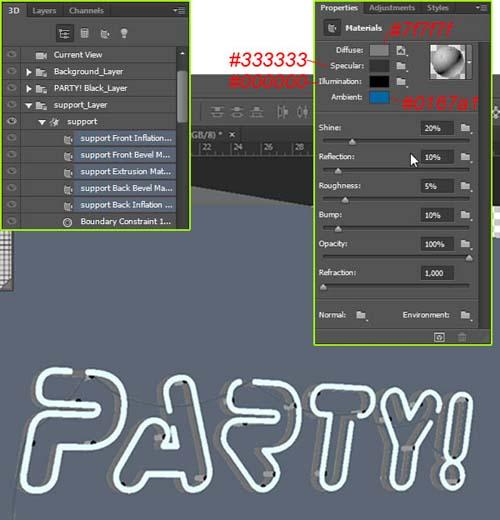Hide the support mesh

click(12, 121)
